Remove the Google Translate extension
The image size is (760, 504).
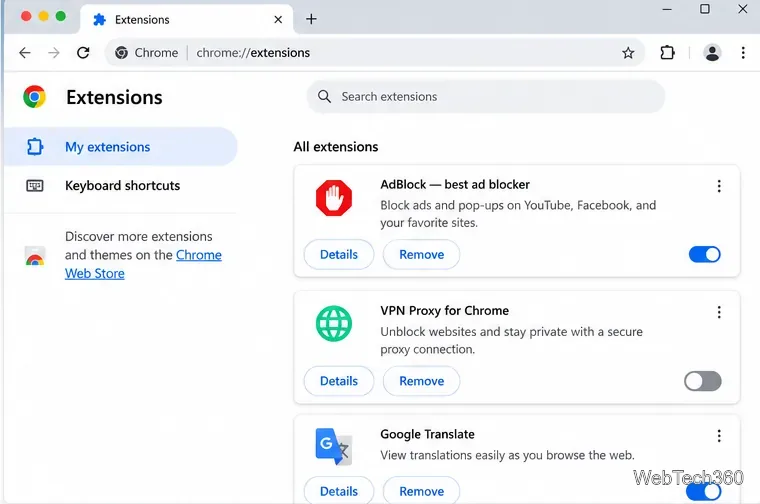tap(421, 491)
